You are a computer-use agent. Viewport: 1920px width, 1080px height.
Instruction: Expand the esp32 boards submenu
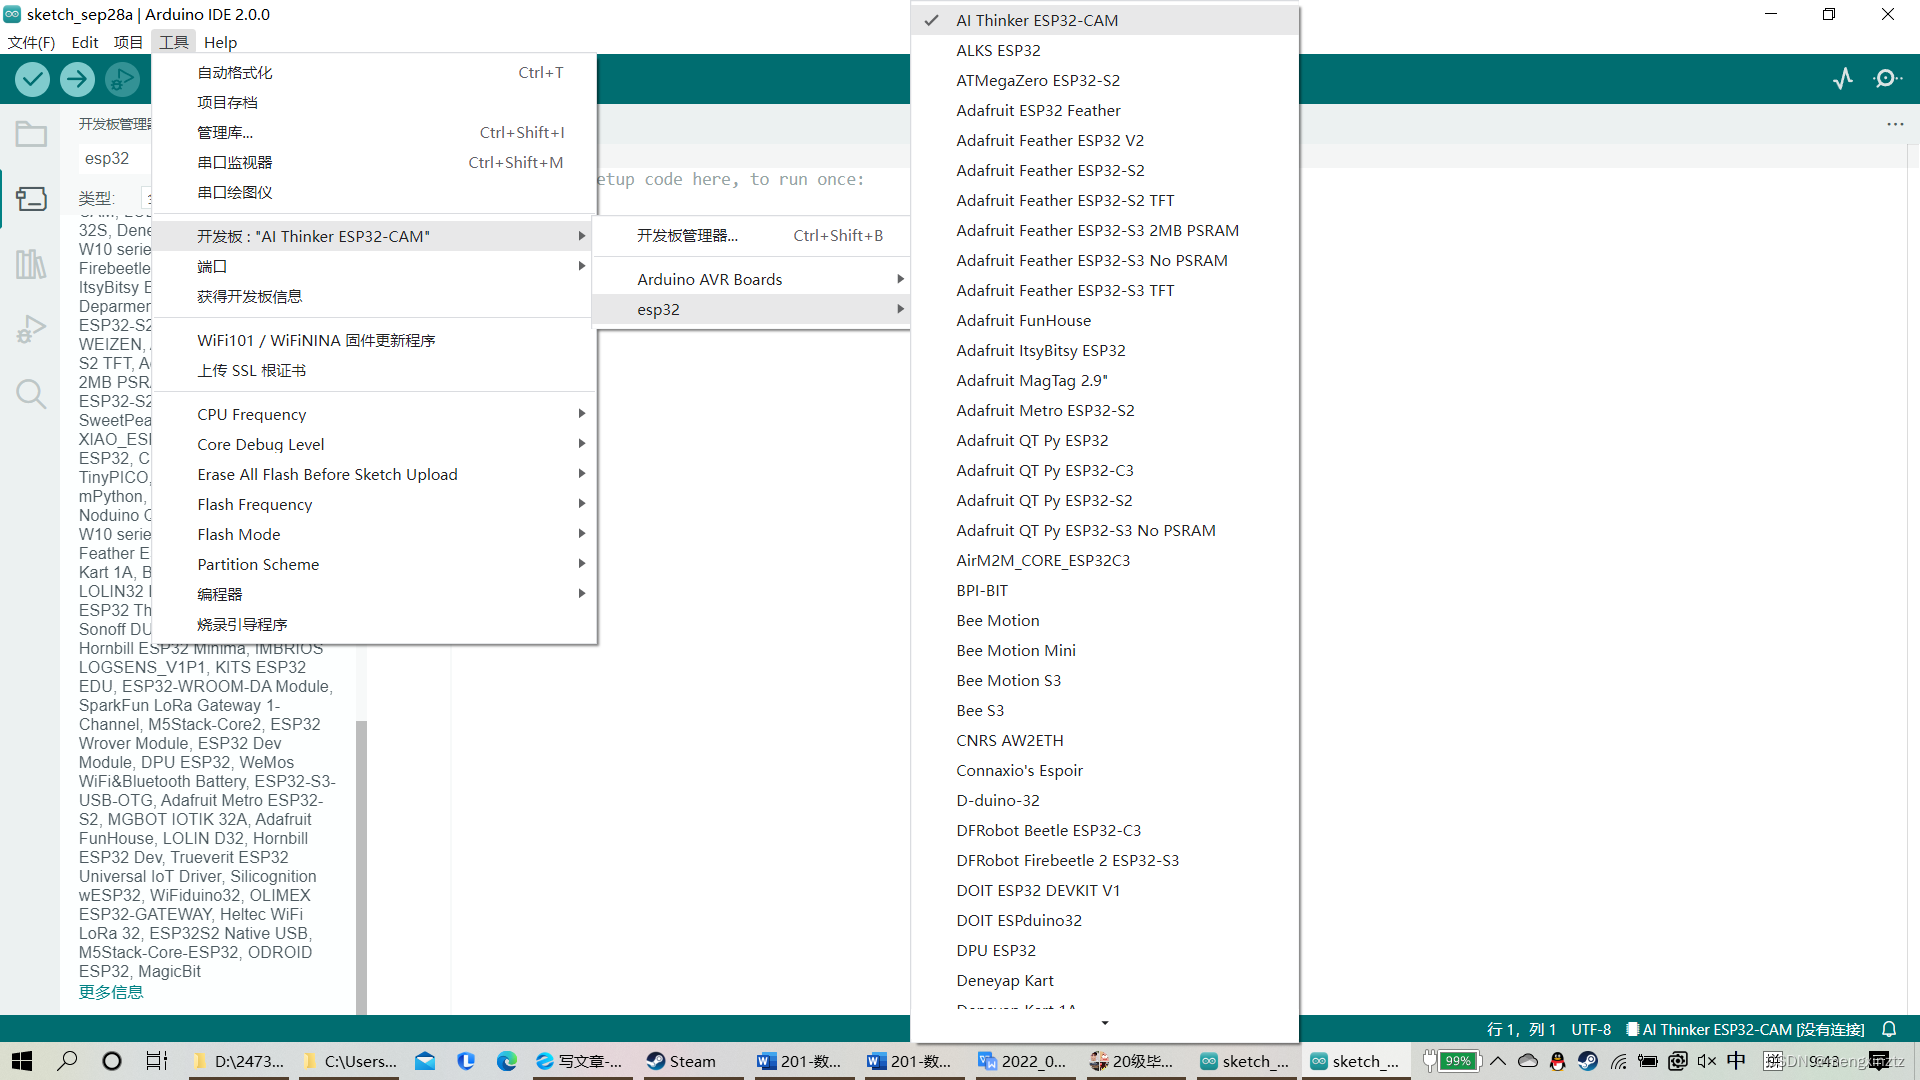(x=751, y=309)
